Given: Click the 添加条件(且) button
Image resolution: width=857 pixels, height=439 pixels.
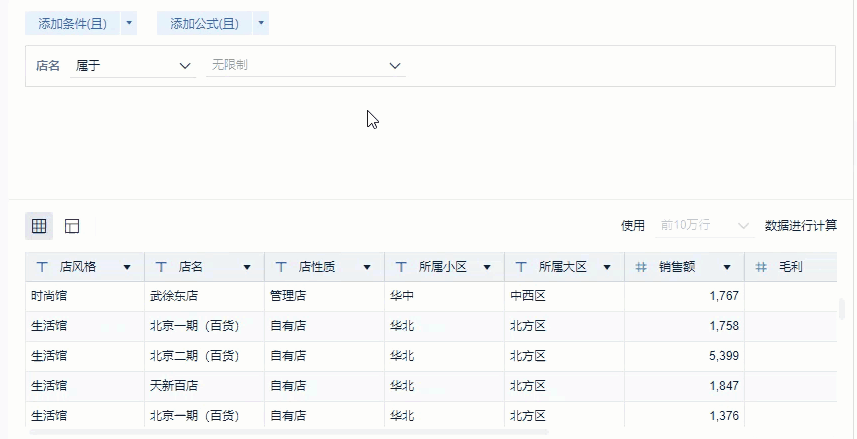Looking at the screenshot, I should click(72, 22).
